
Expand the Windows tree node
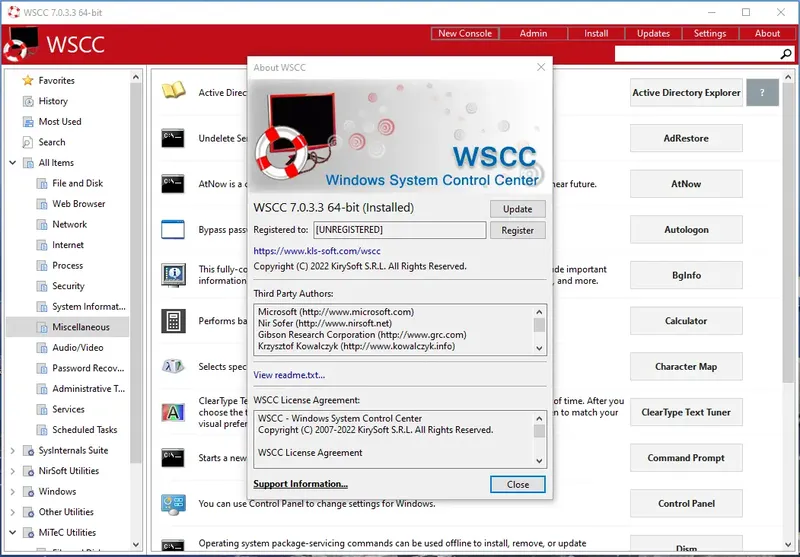click(13, 492)
